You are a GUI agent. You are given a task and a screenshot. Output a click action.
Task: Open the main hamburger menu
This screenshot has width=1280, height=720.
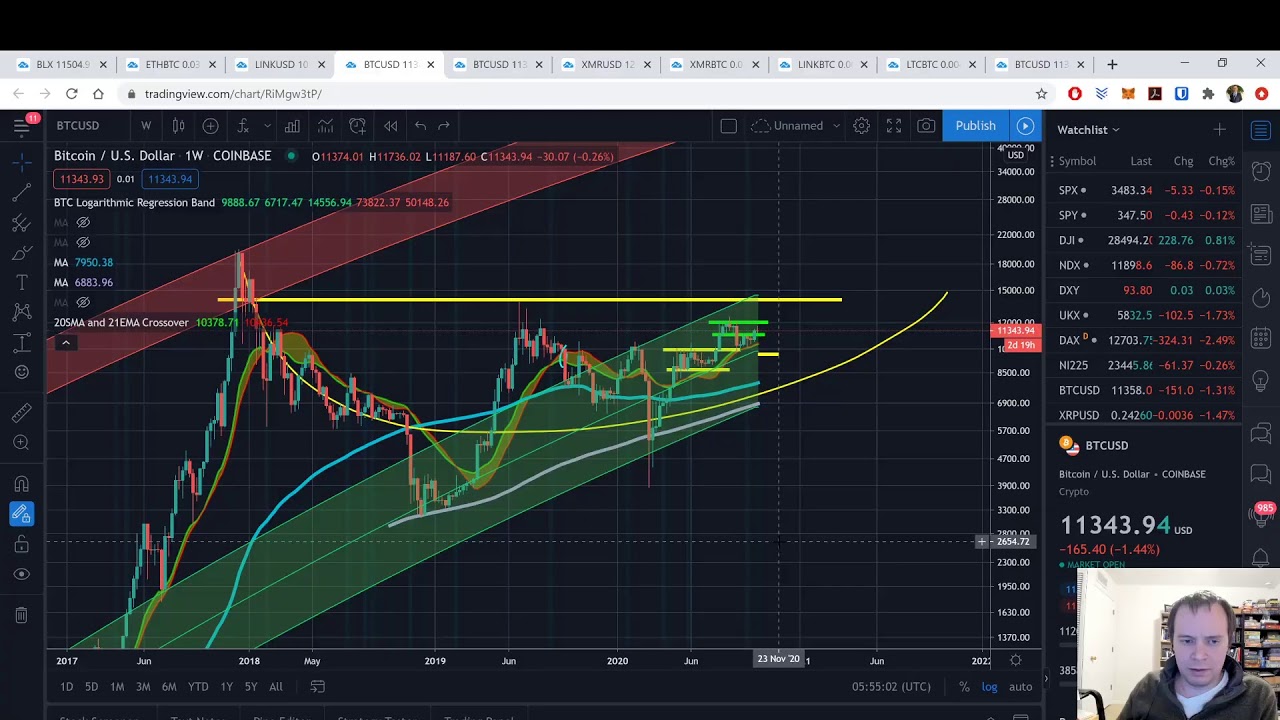(21, 125)
